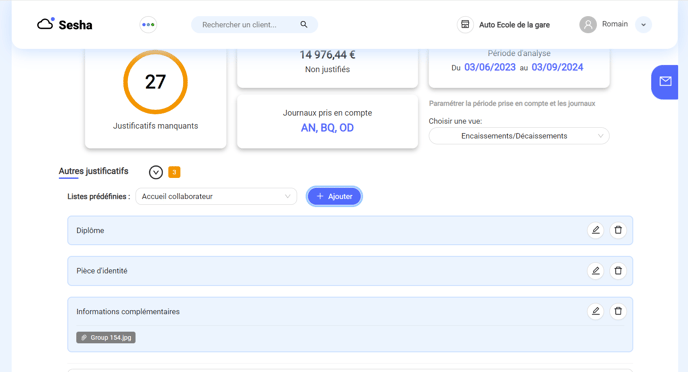Change the end date 03/09/2024
The image size is (688, 372).
tap(557, 67)
